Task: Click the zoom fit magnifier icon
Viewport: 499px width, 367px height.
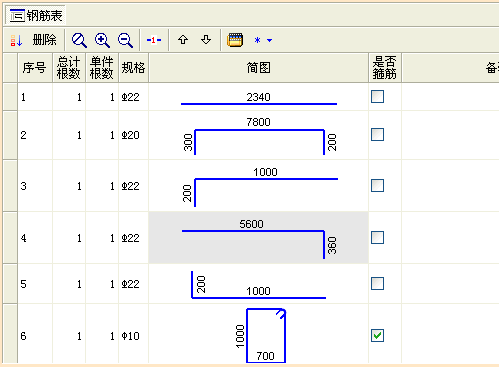Action: (x=79, y=40)
